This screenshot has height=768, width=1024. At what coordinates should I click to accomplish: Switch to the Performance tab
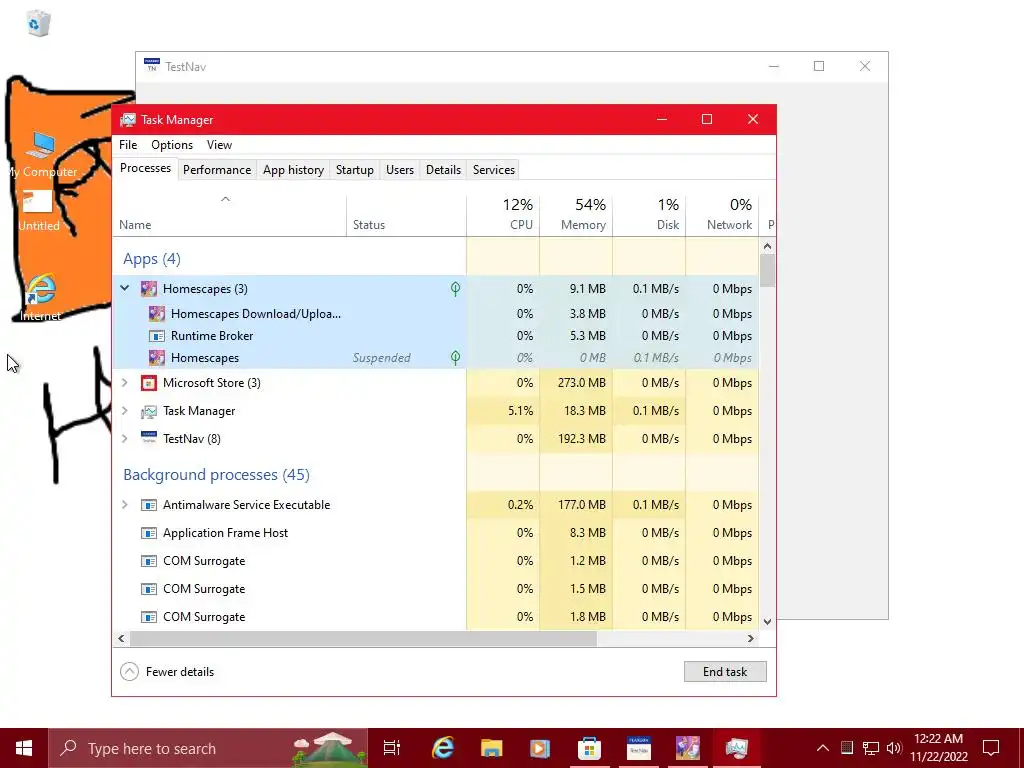217,170
